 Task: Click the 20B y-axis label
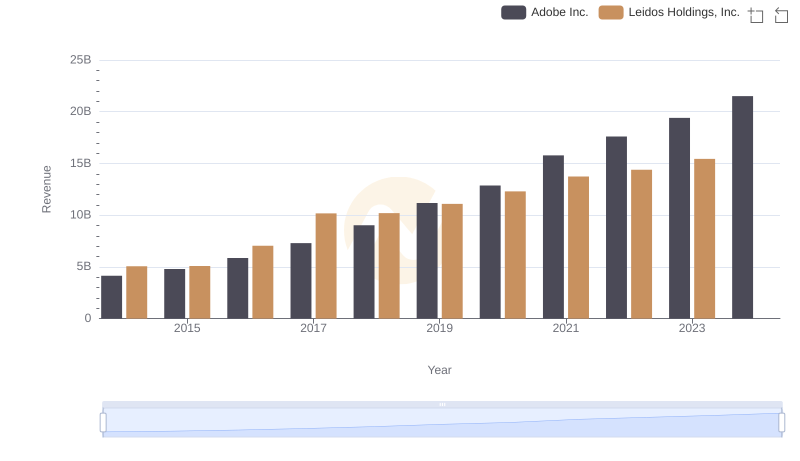[81, 111]
